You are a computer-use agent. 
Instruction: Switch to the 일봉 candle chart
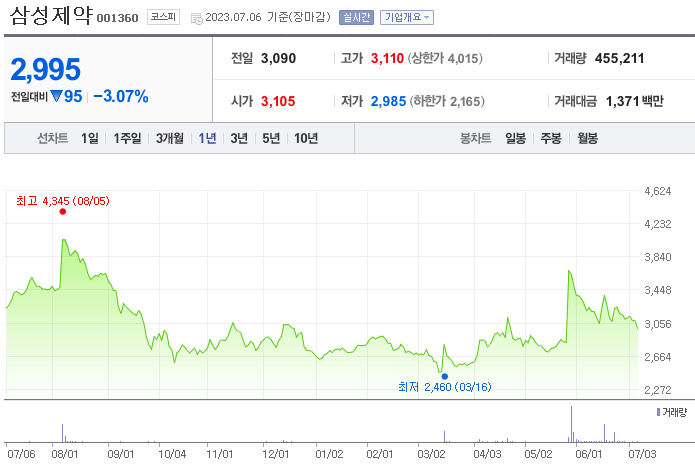point(515,138)
